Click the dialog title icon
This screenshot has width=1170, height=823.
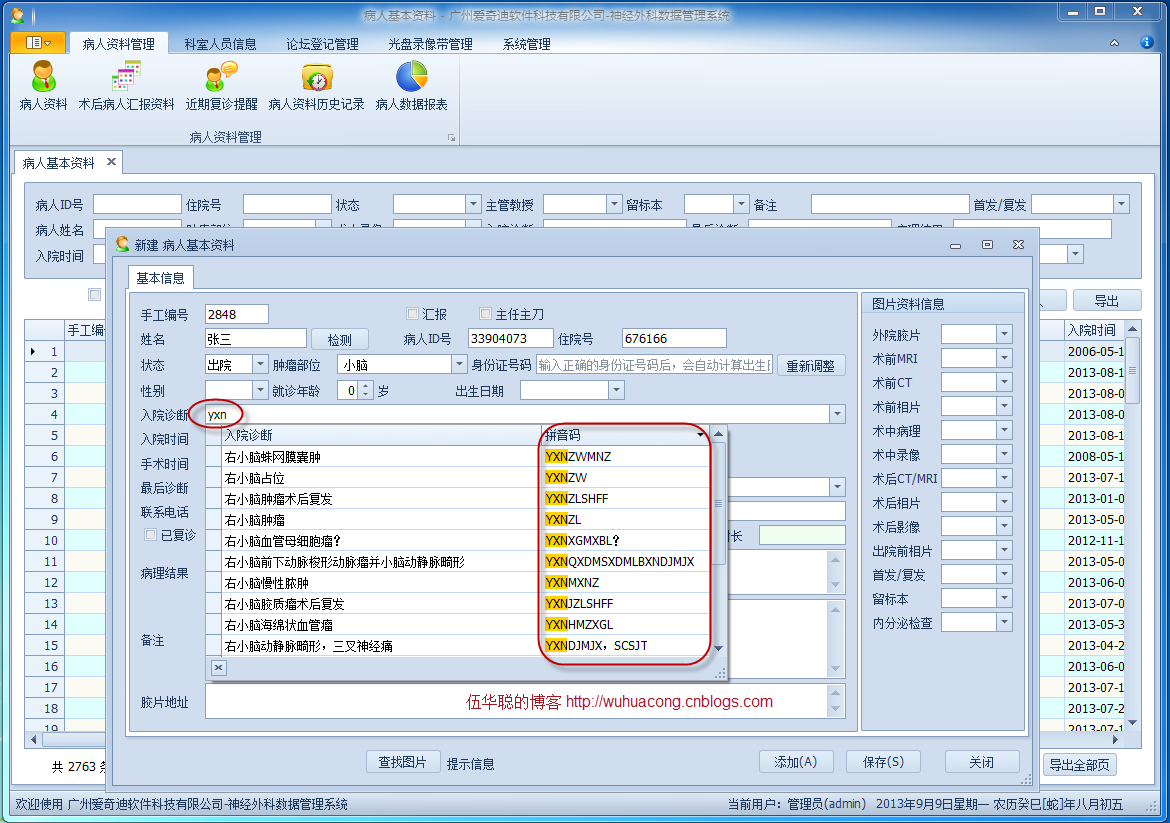[122, 244]
